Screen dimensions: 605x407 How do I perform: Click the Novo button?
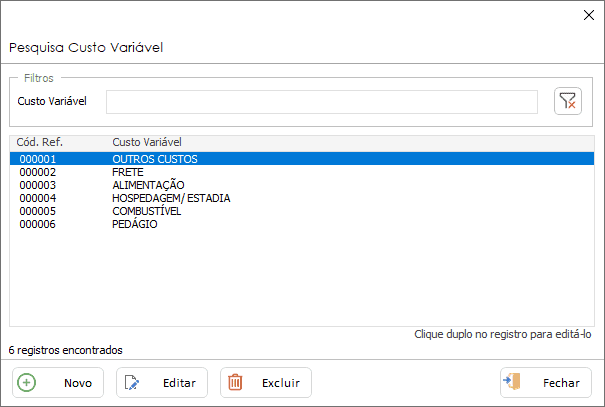click(x=58, y=382)
